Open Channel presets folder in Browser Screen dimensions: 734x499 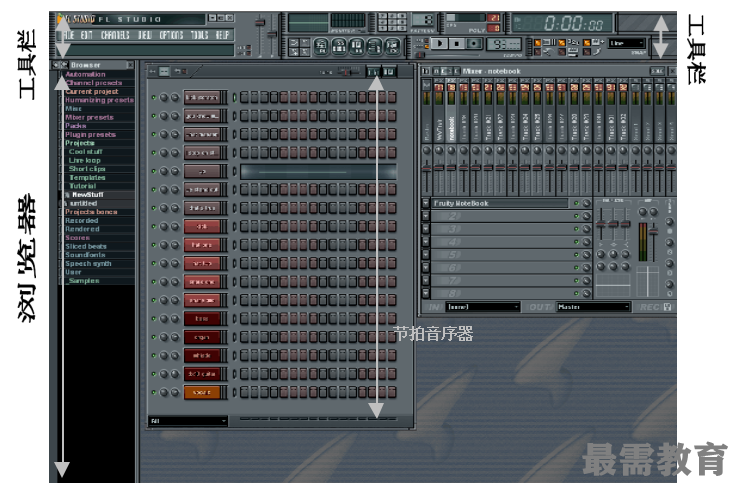point(94,82)
